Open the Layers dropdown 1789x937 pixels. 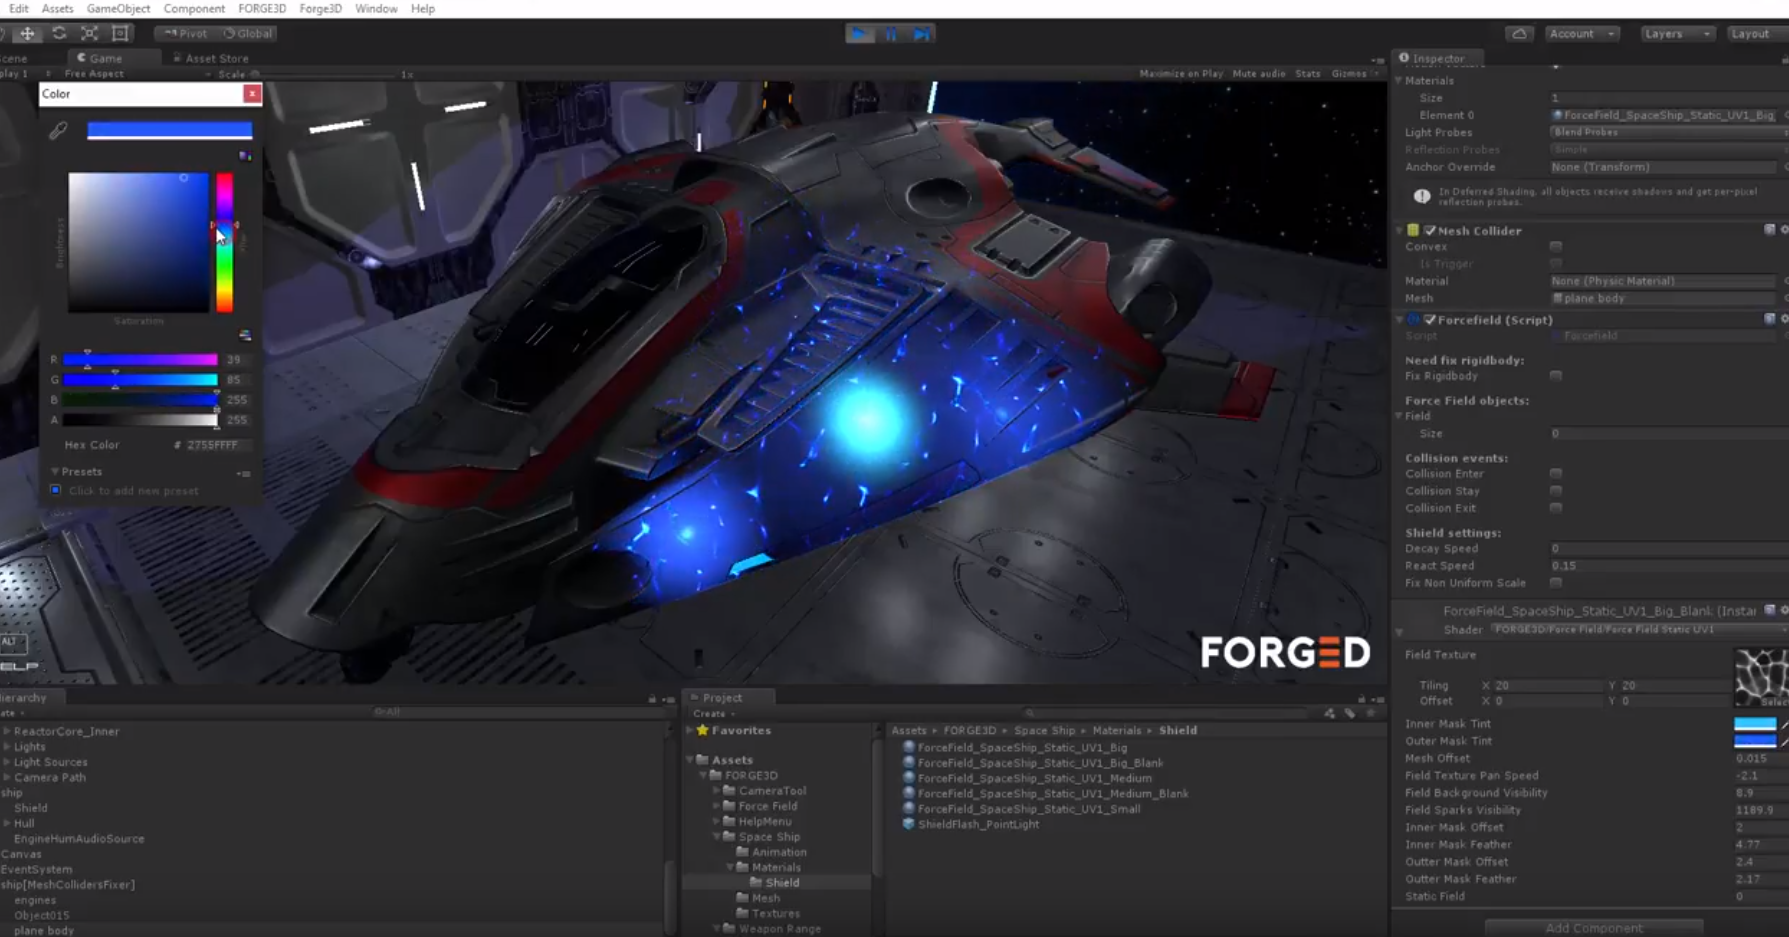pos(1675,34)
